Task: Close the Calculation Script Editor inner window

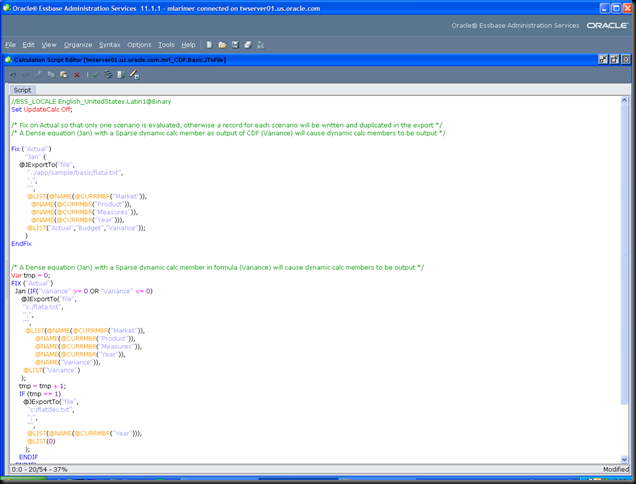Action: point(626,60)
